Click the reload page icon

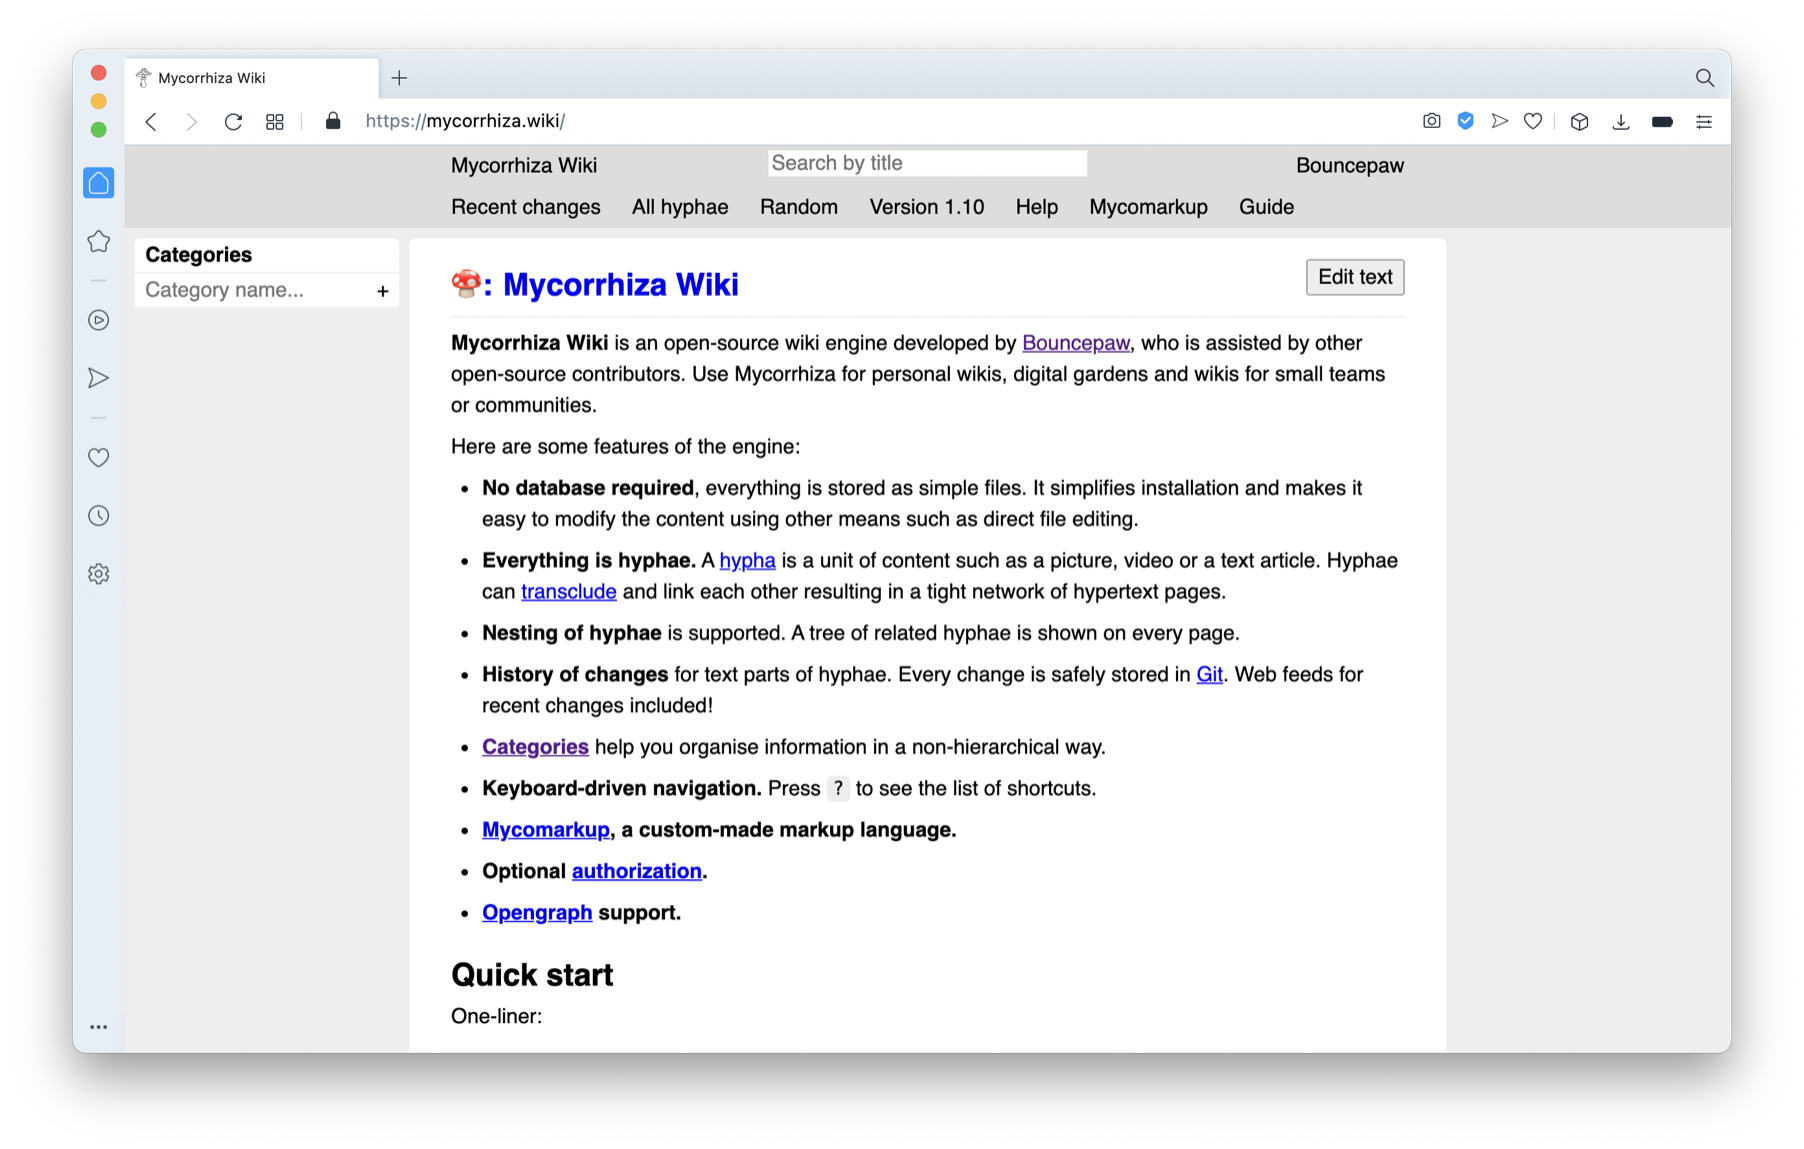(233, 121)
